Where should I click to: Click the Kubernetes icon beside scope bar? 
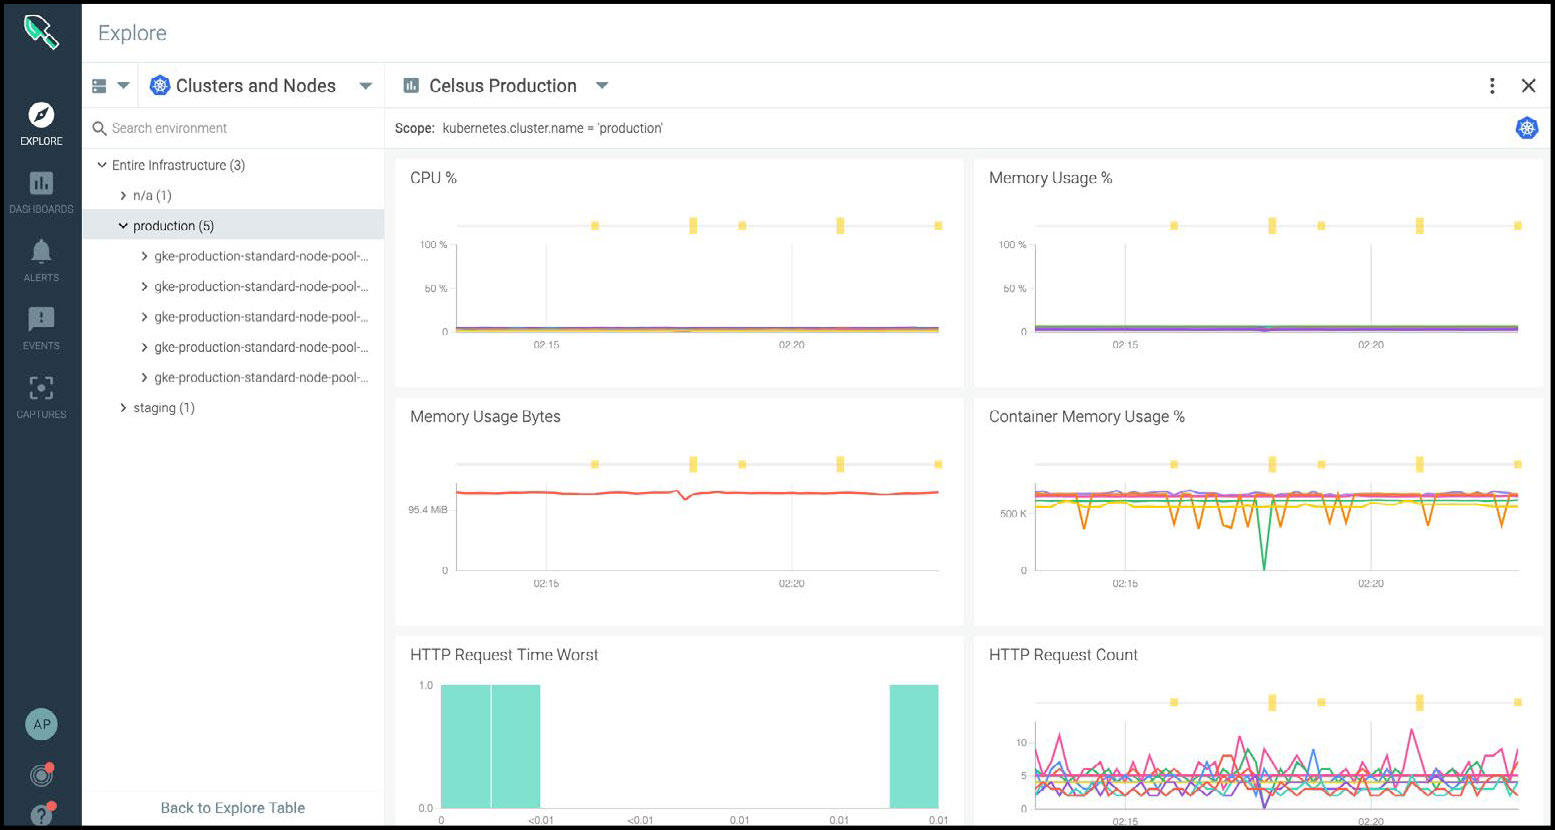click(1526, 128)
